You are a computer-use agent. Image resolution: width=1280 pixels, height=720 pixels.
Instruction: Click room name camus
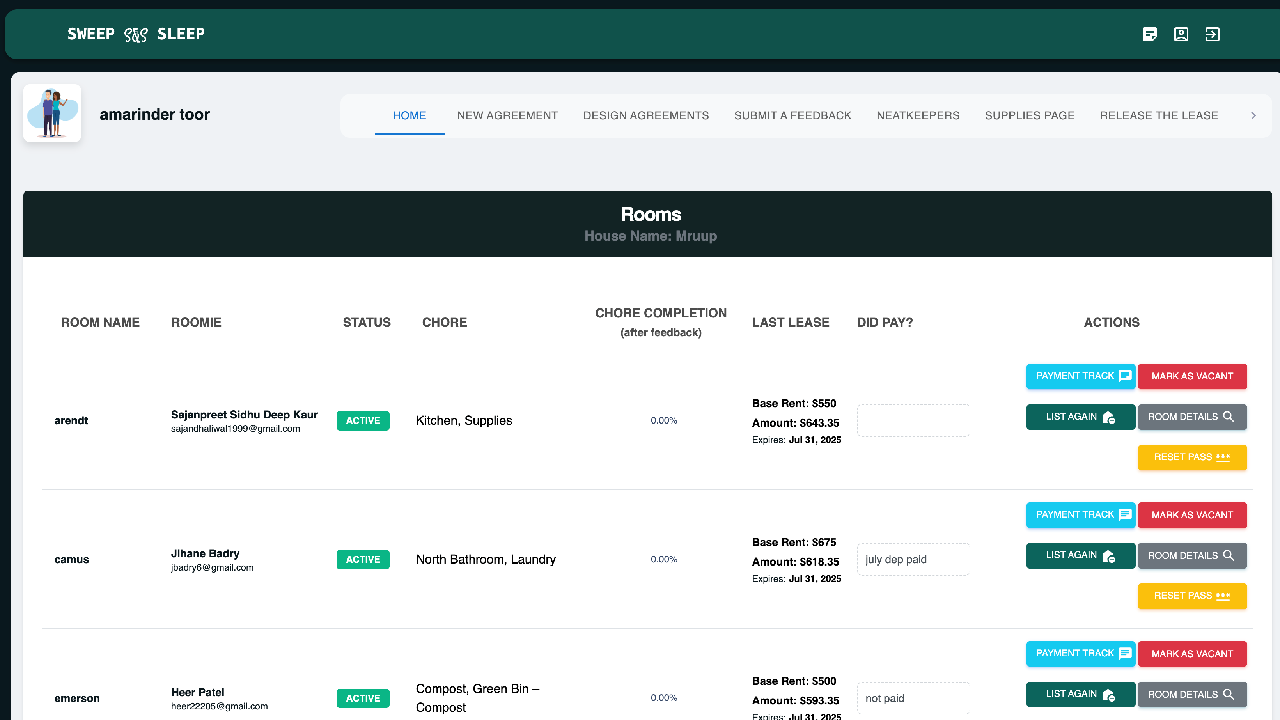tap(72, 560)
